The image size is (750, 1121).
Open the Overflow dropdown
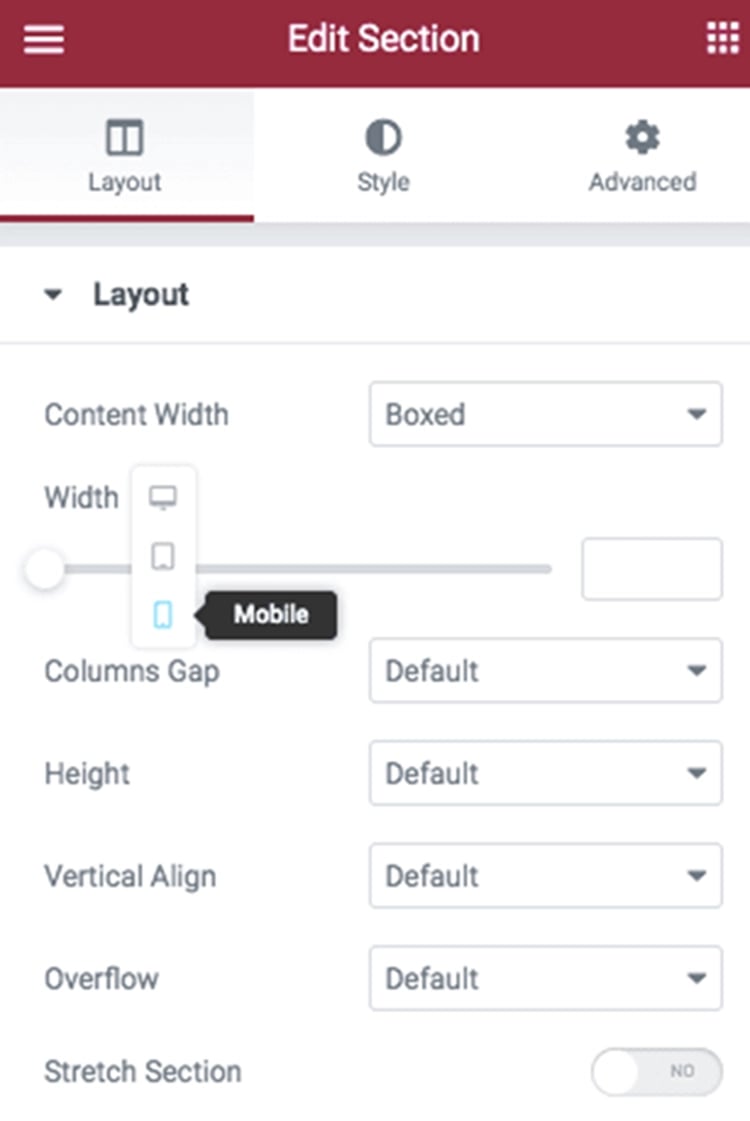click(546, 979)
